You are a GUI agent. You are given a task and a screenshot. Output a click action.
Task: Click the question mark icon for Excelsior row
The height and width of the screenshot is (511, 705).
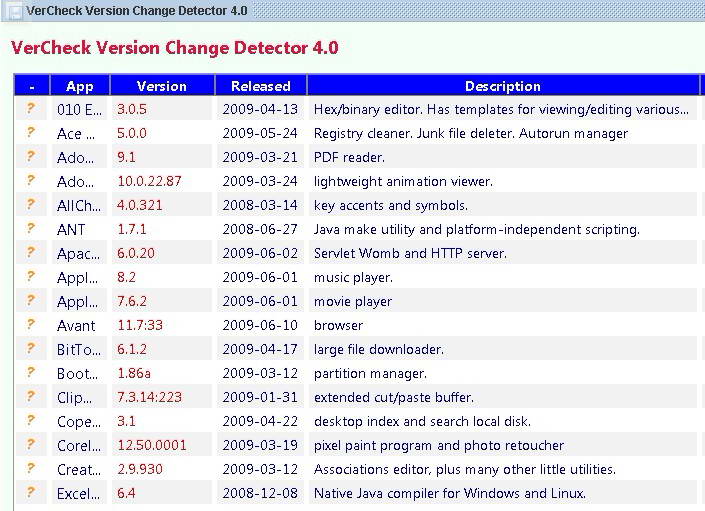(31, 493)
